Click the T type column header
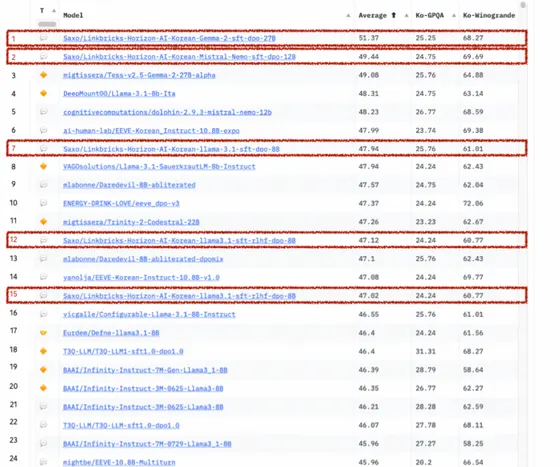This screenshot has width=560, height=467. pyautogui.click(x=42, y=11)
